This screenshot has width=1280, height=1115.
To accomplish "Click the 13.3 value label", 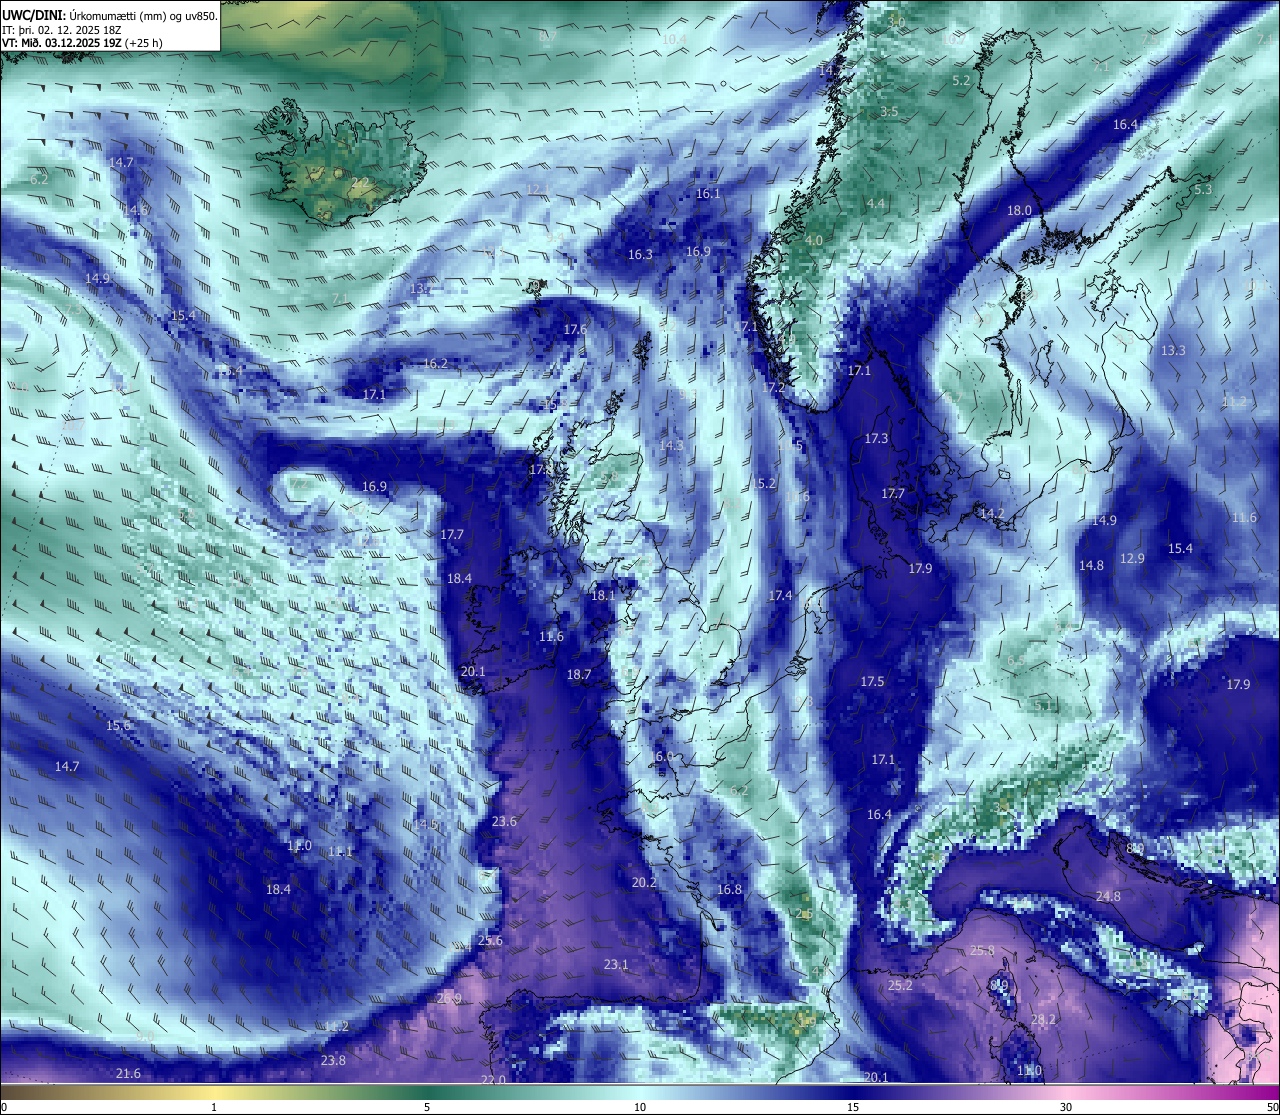I will click(1173, 350).
